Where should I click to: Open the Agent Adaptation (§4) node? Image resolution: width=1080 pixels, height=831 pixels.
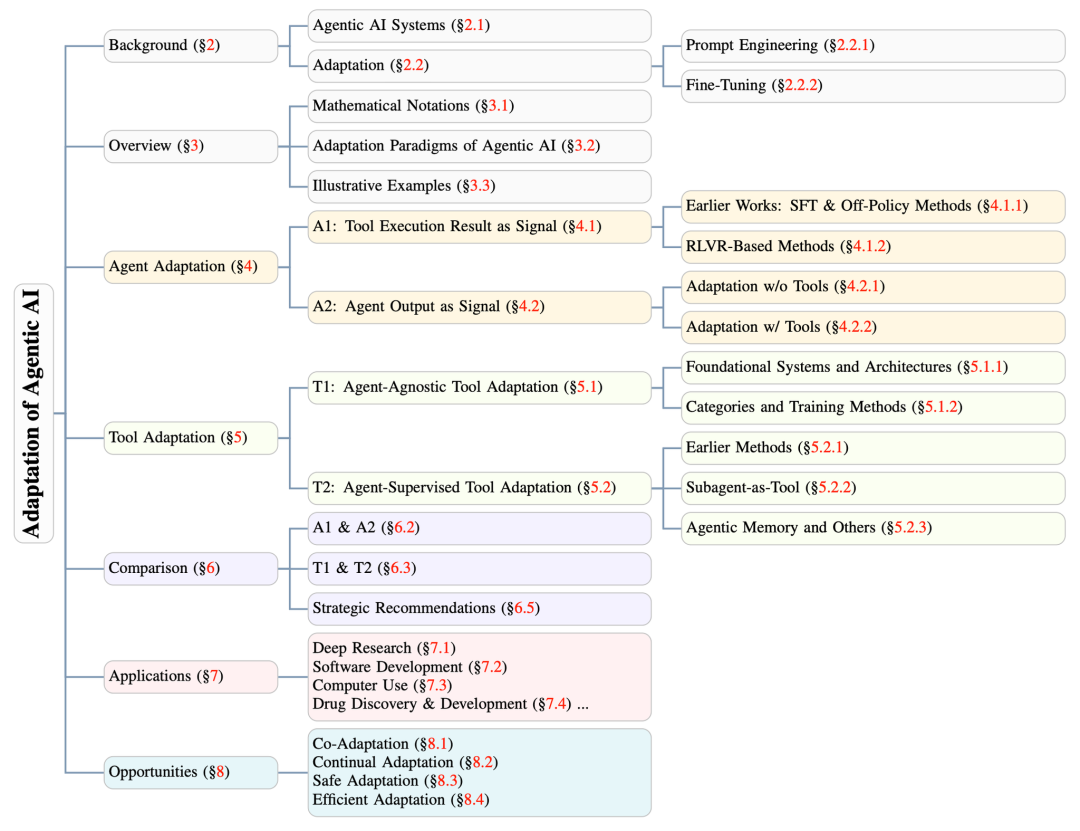click(x=191, y=267)
